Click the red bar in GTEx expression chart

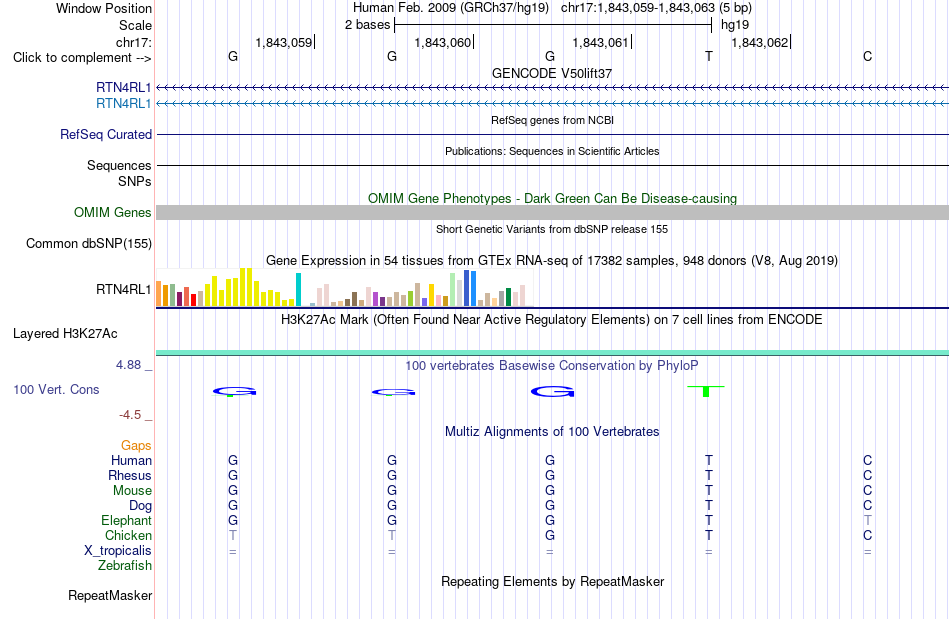(x=193, y=300)
